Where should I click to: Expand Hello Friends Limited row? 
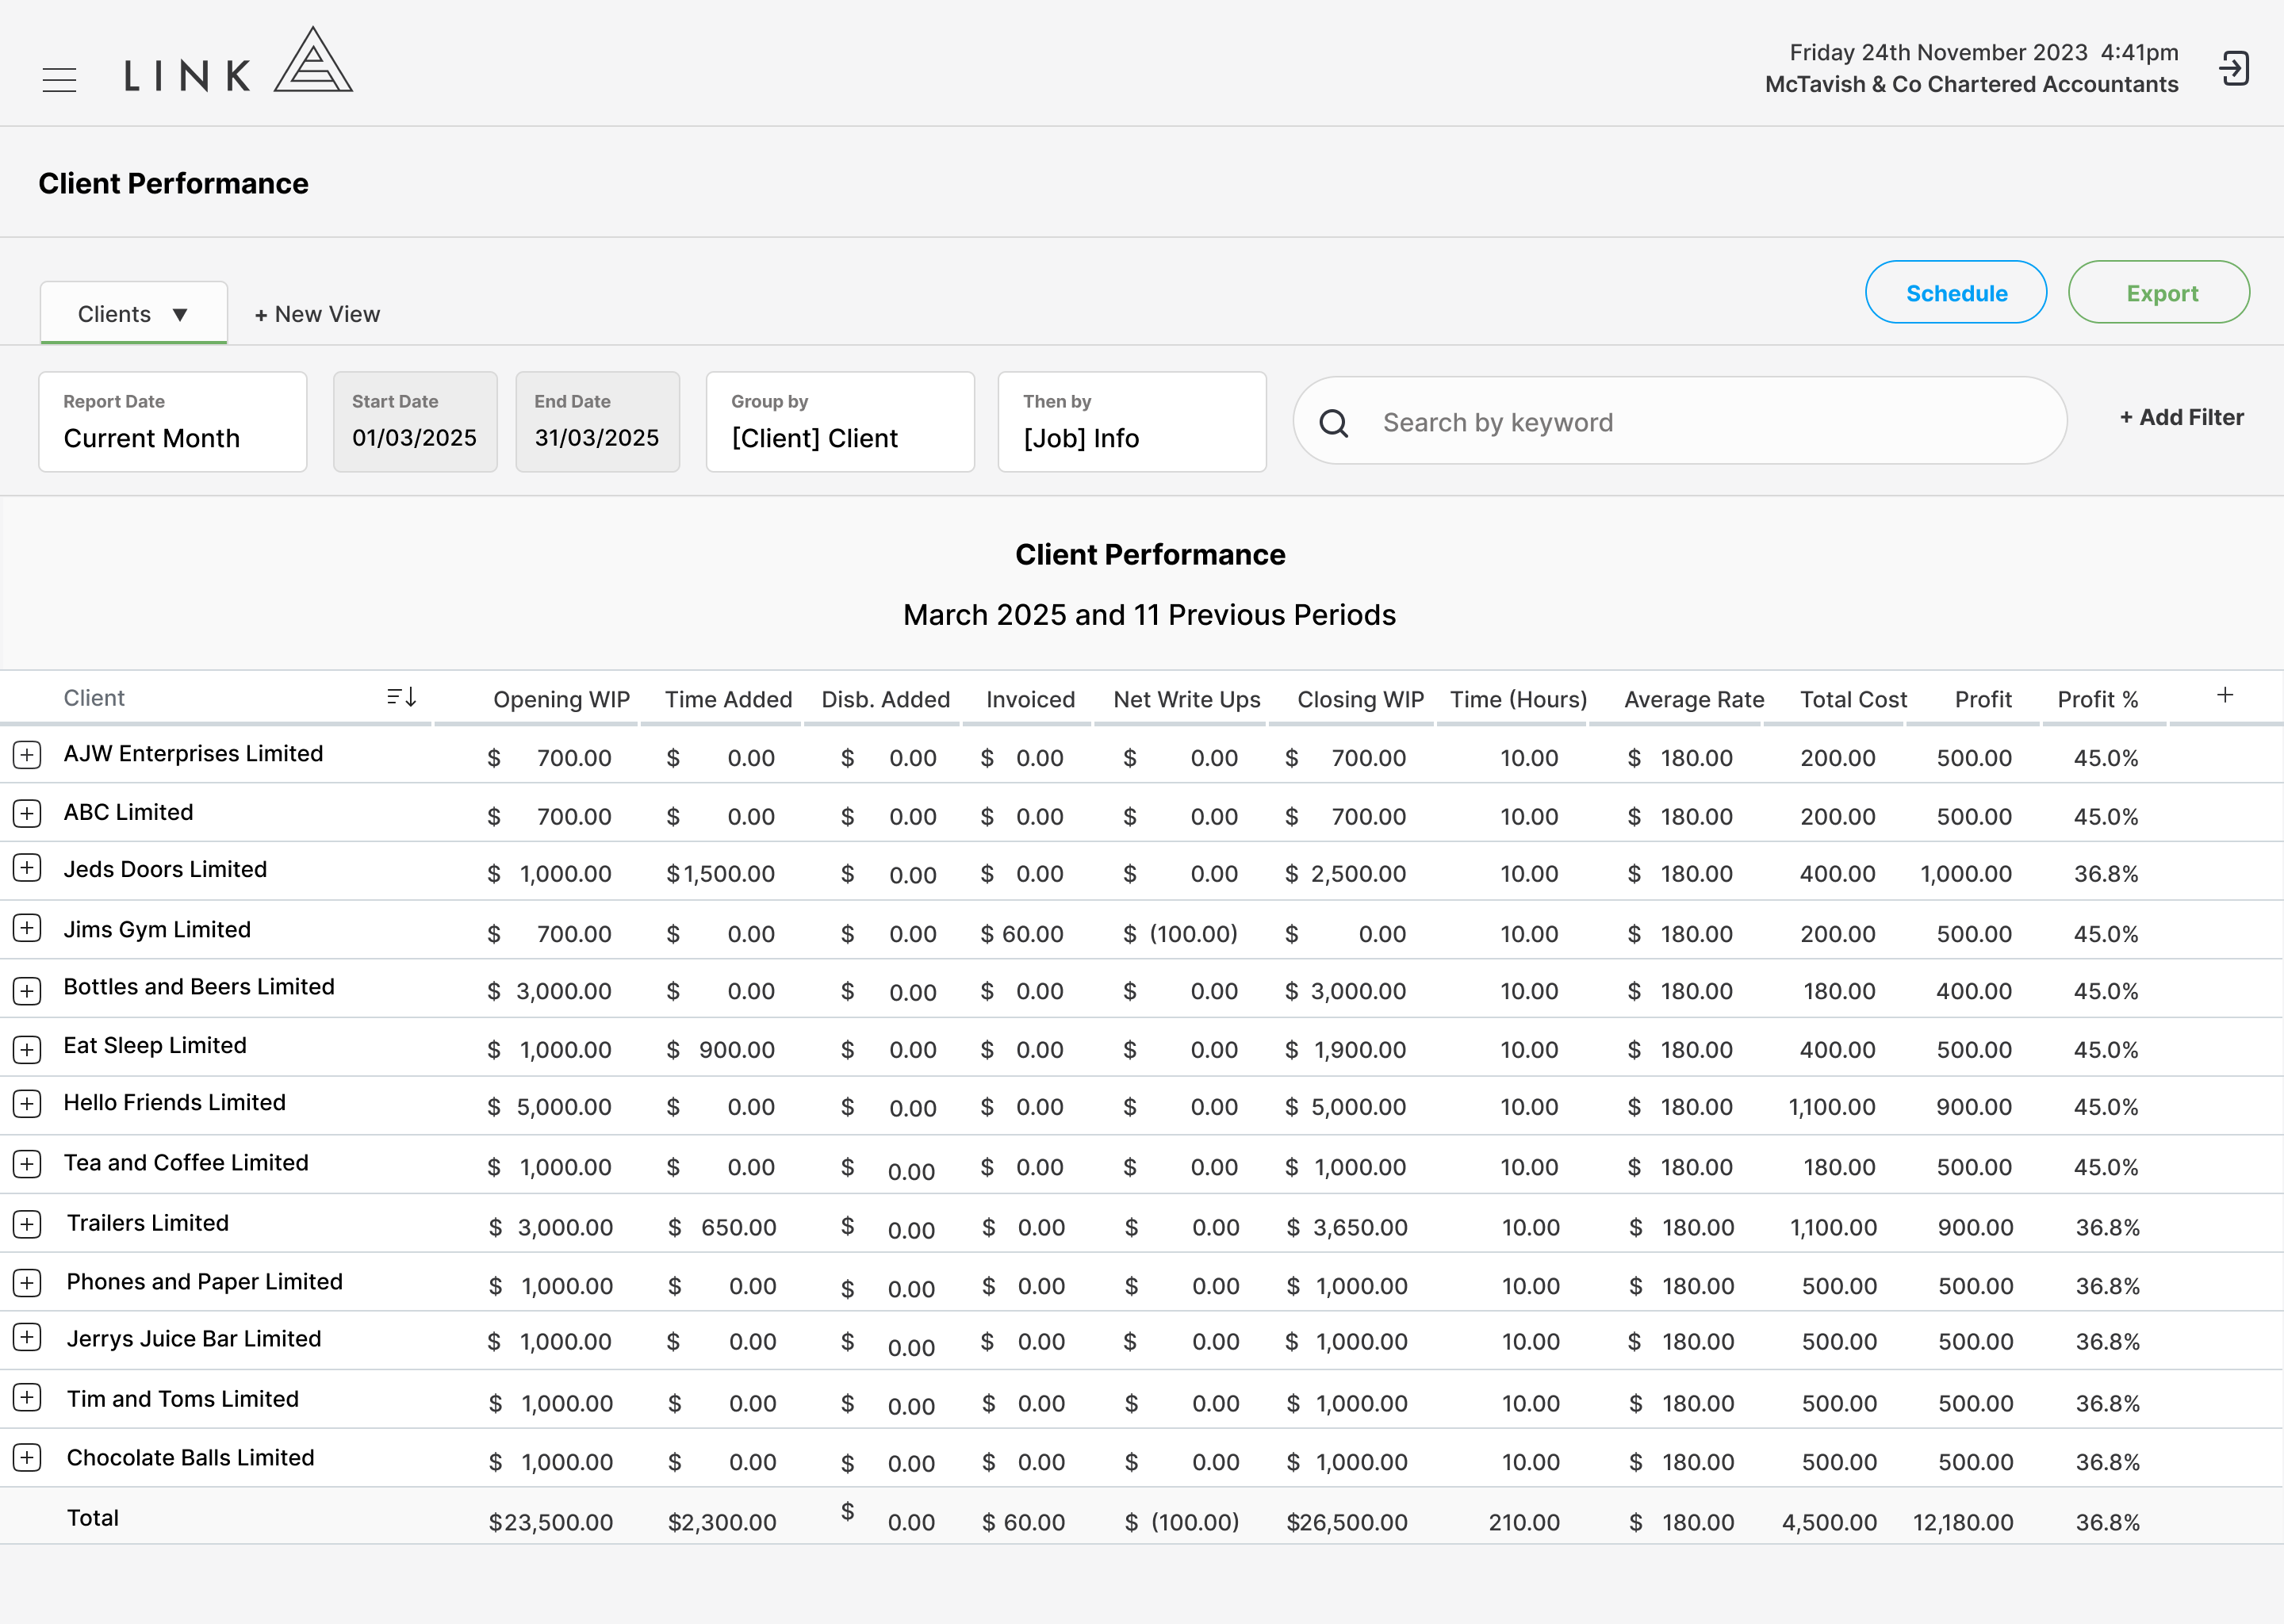(x=27, y=1104)
